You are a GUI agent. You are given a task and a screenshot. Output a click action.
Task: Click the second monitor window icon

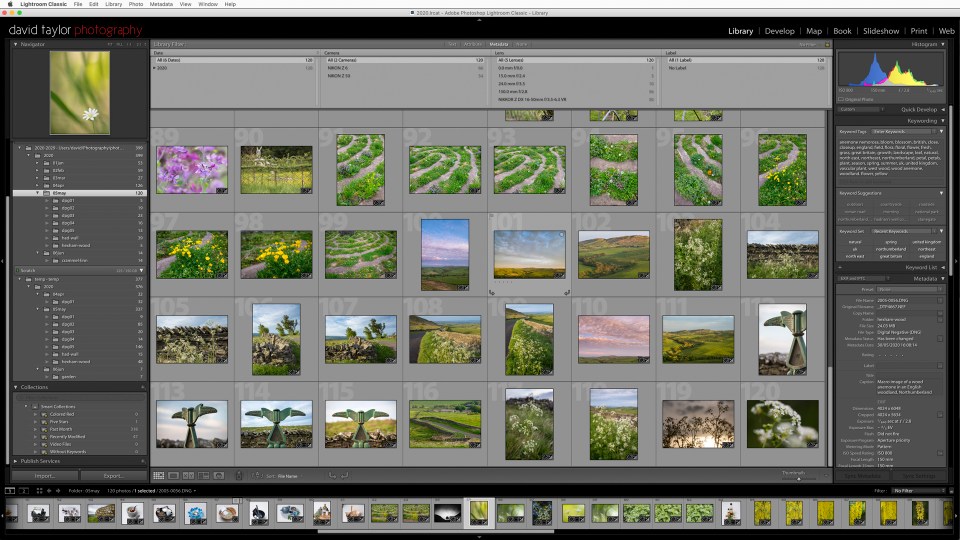coord(24,490)
